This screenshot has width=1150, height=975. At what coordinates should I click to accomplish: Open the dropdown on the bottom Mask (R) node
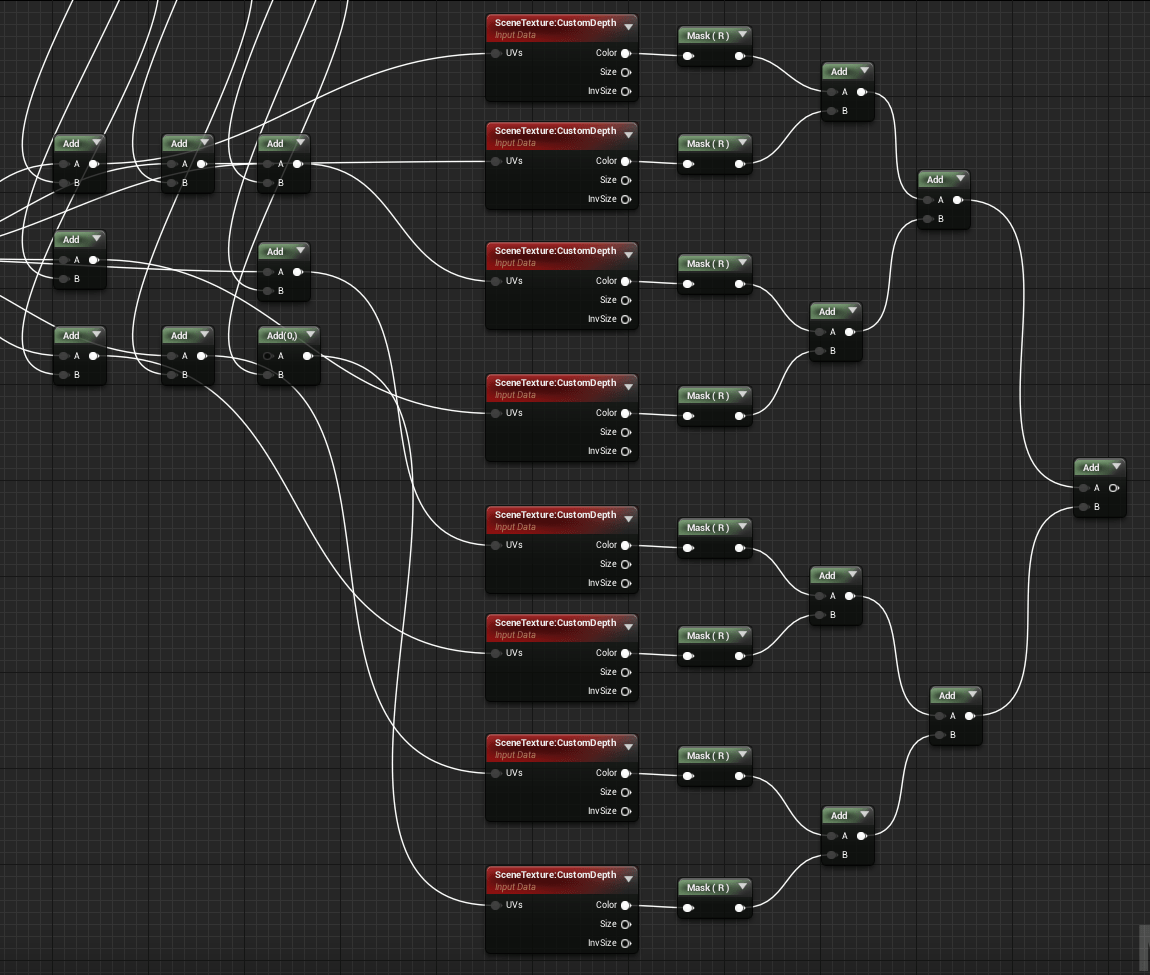point(742,887)
